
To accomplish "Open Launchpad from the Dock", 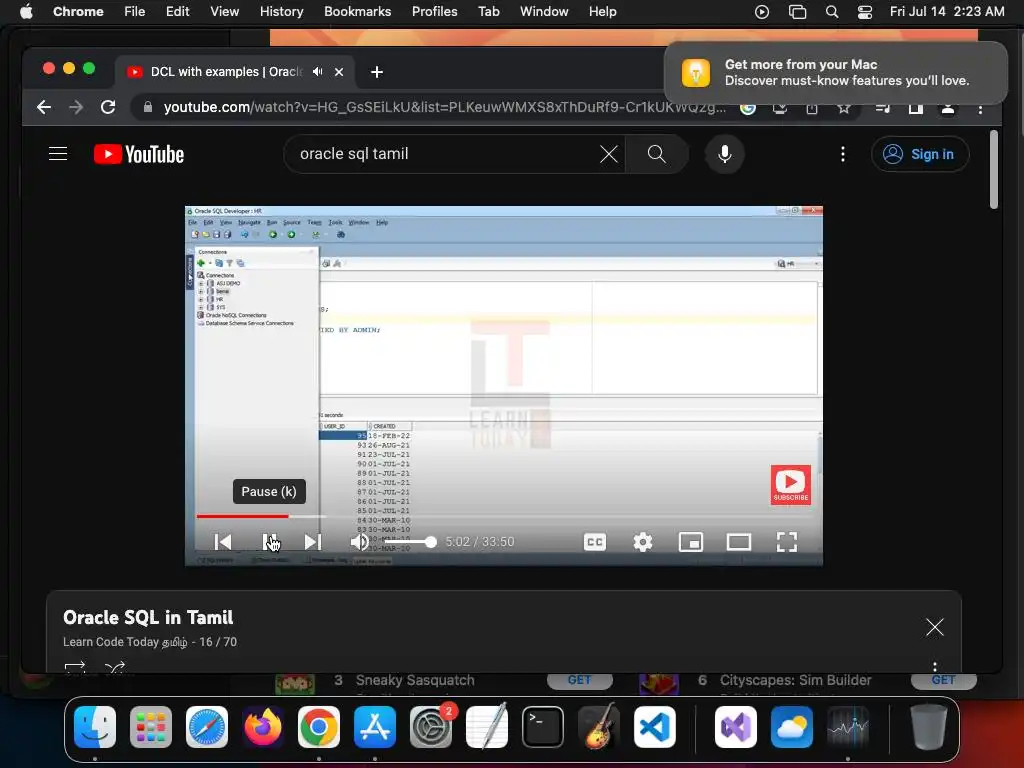I will click(151, 727).
